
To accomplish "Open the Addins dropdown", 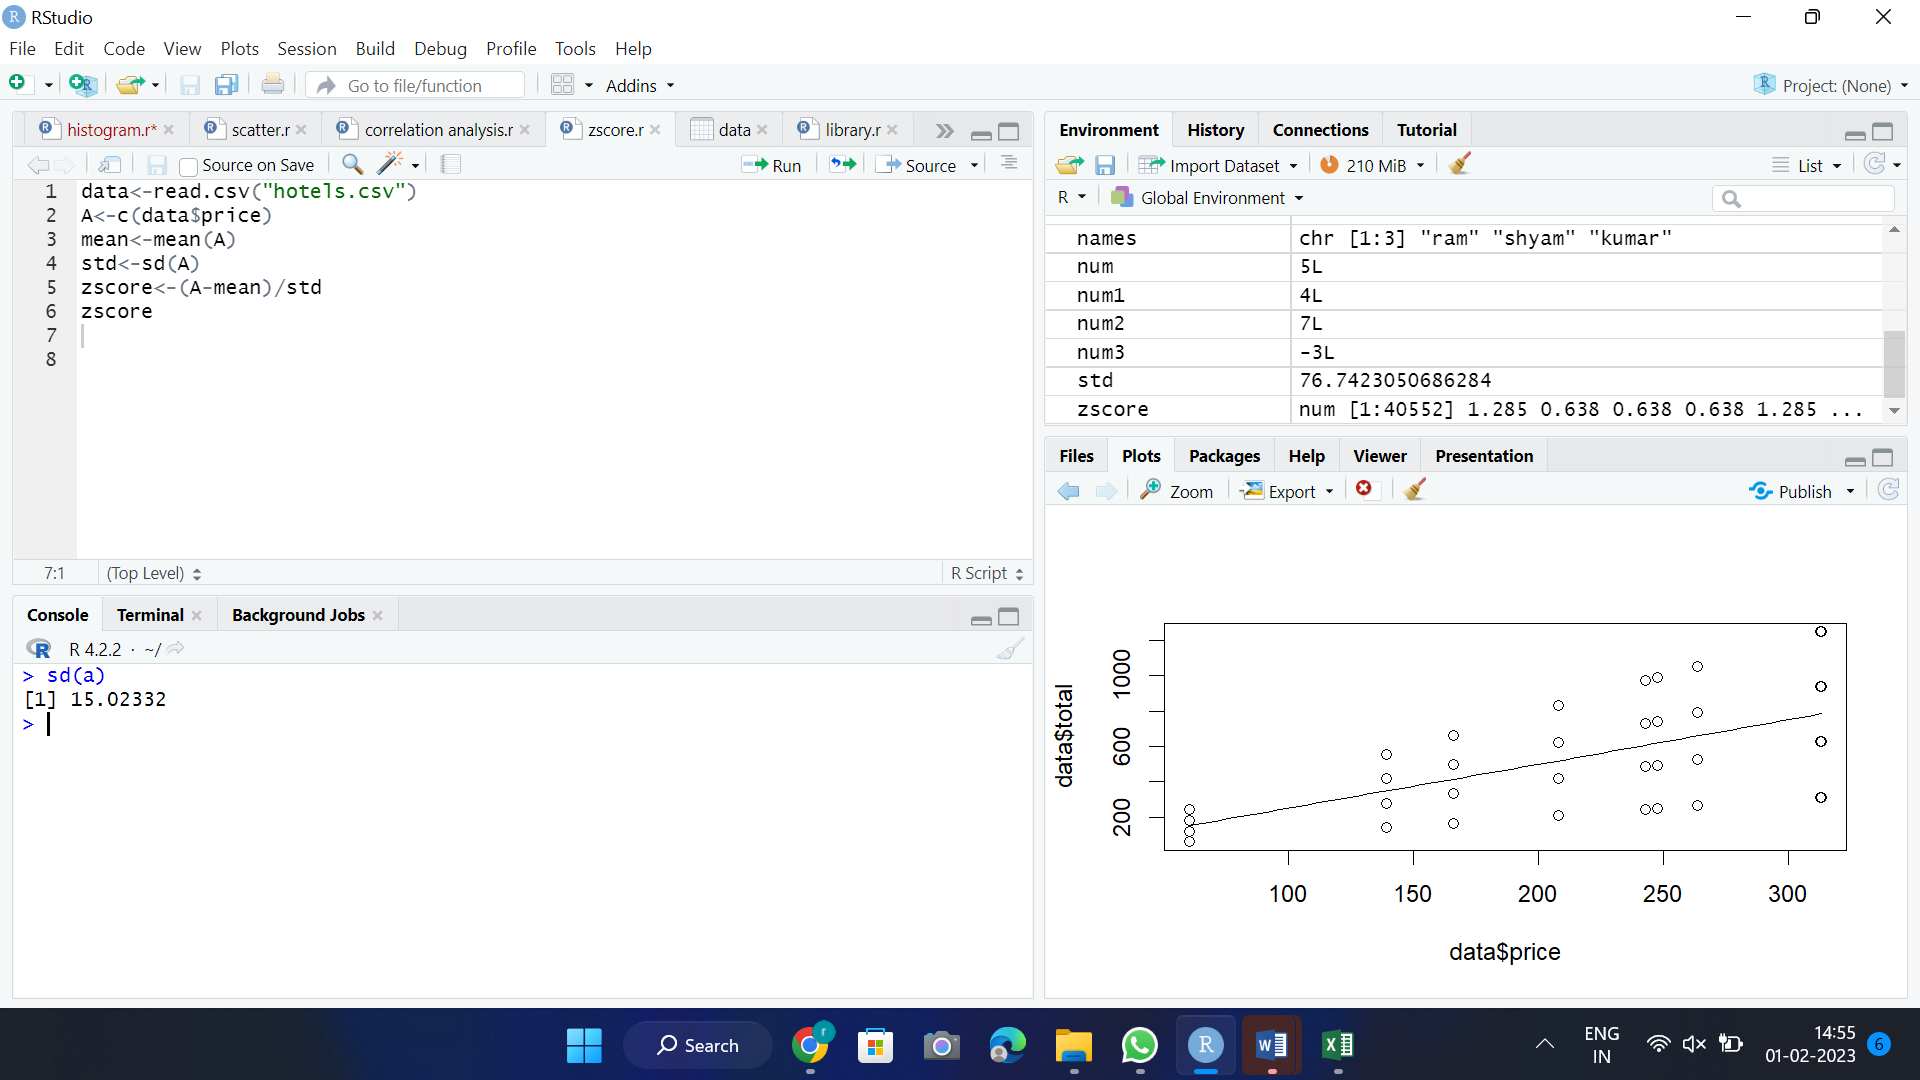I will [640, 86].
